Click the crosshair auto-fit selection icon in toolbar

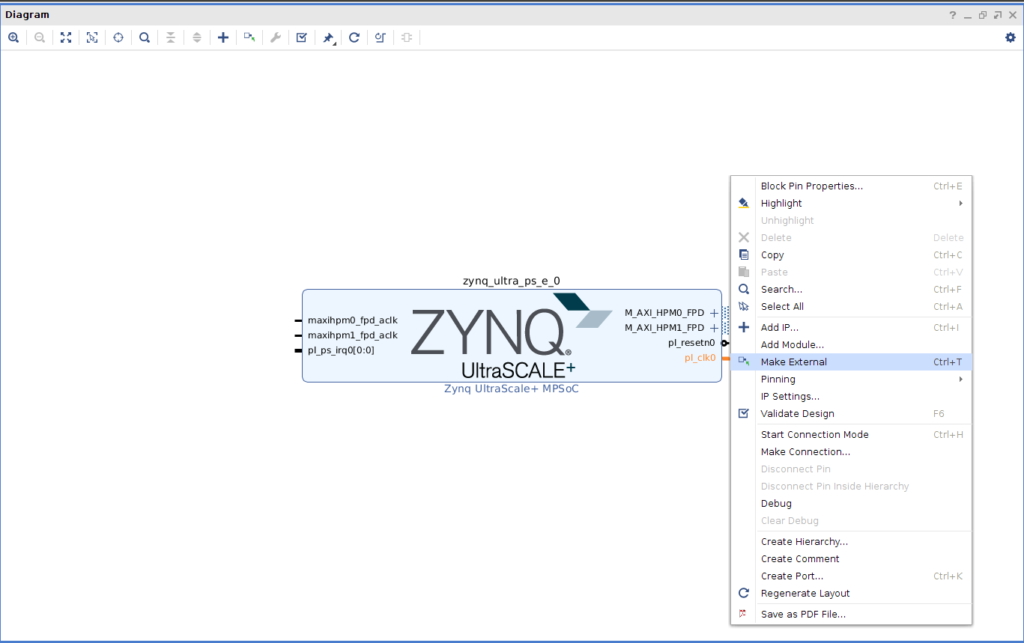click(118, 37)
